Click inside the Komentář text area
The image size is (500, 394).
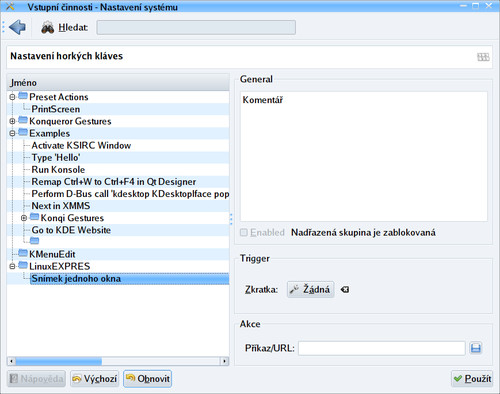click(364, 157)
